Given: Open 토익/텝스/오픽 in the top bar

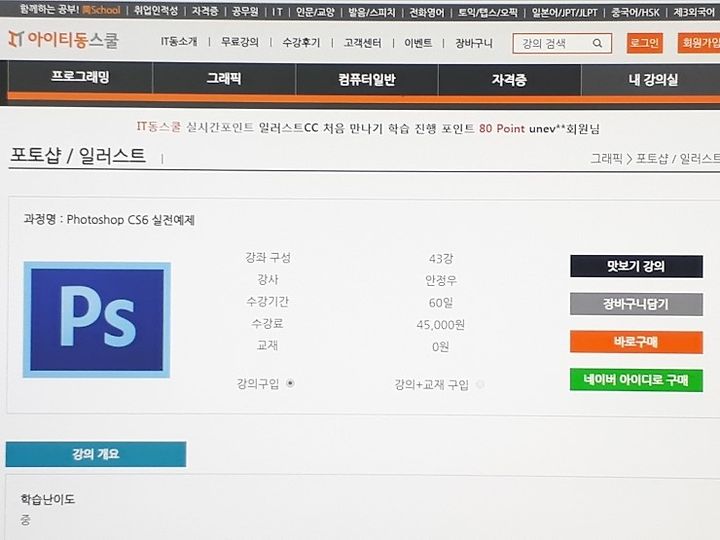Looking at the screenshot, I should 488,12.
